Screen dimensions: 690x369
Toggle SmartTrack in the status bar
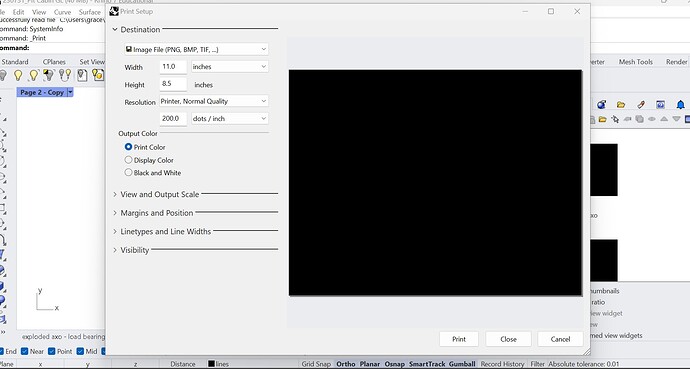pyautogui.click(x=427, y=364)
